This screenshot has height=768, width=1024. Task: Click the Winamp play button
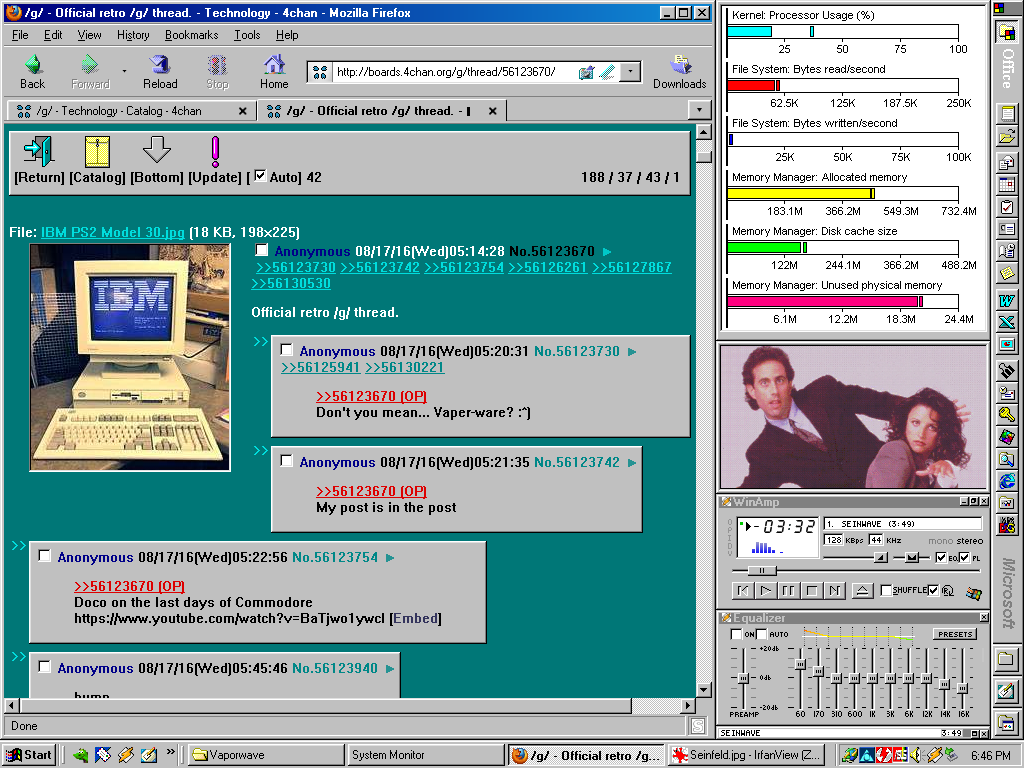click(x=765, y=591)
